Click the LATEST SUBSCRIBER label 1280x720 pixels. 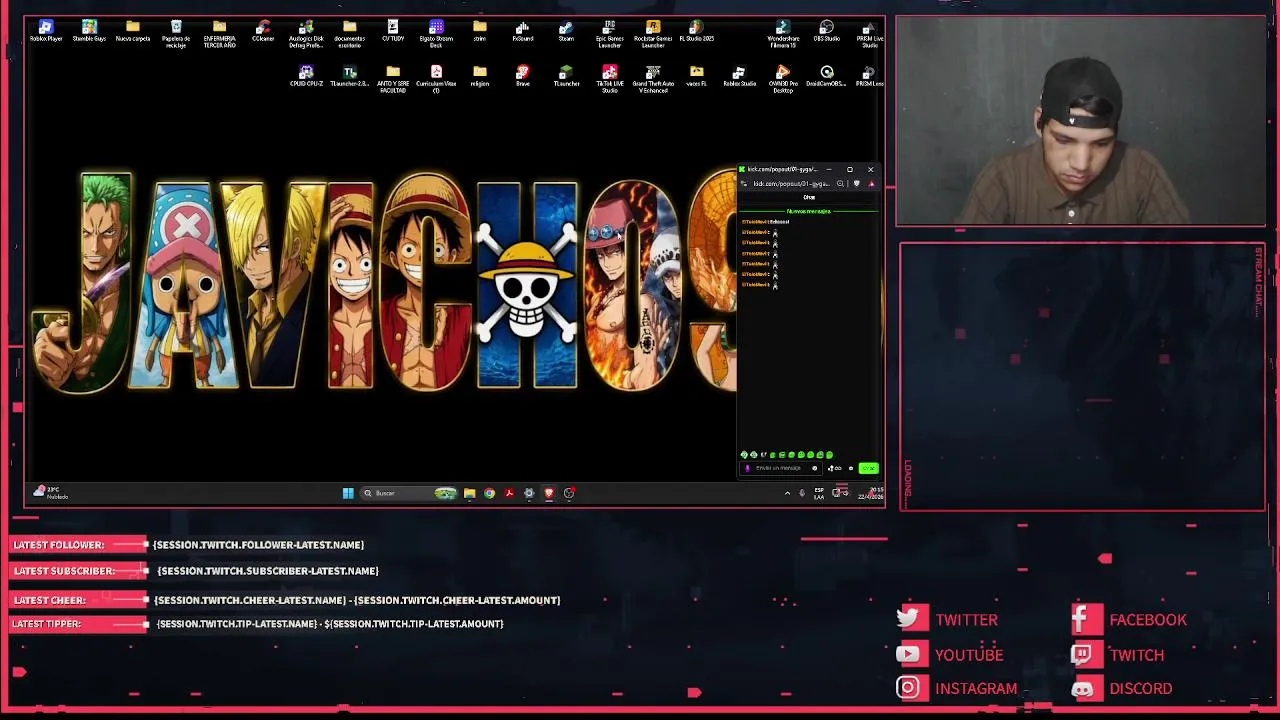65,571
